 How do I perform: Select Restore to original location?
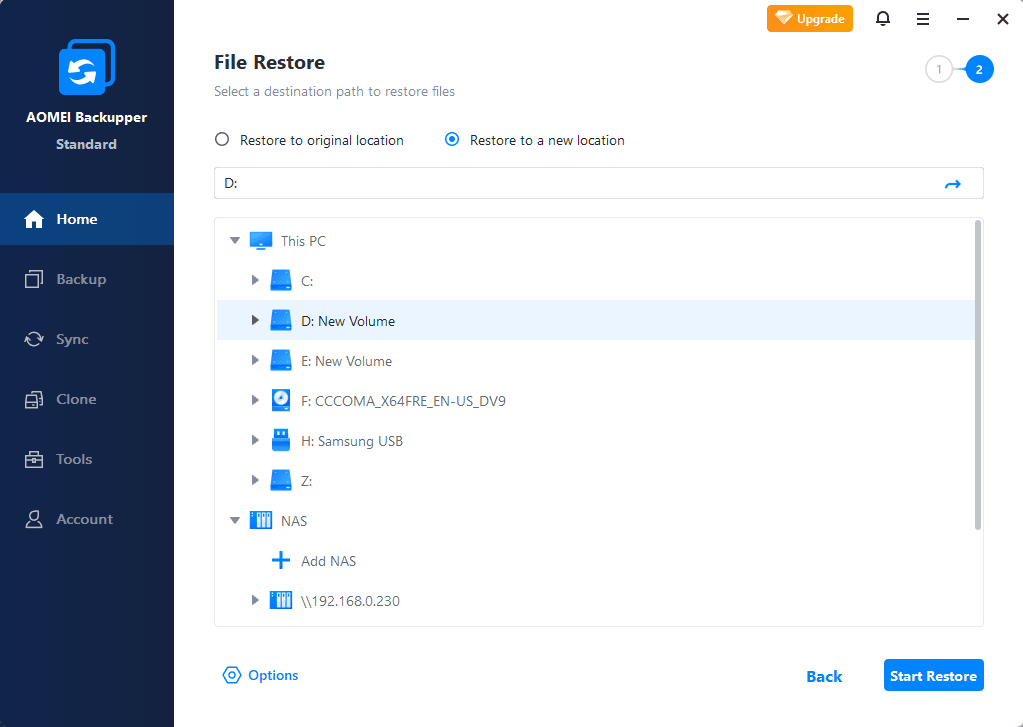(x=222, y=140)
